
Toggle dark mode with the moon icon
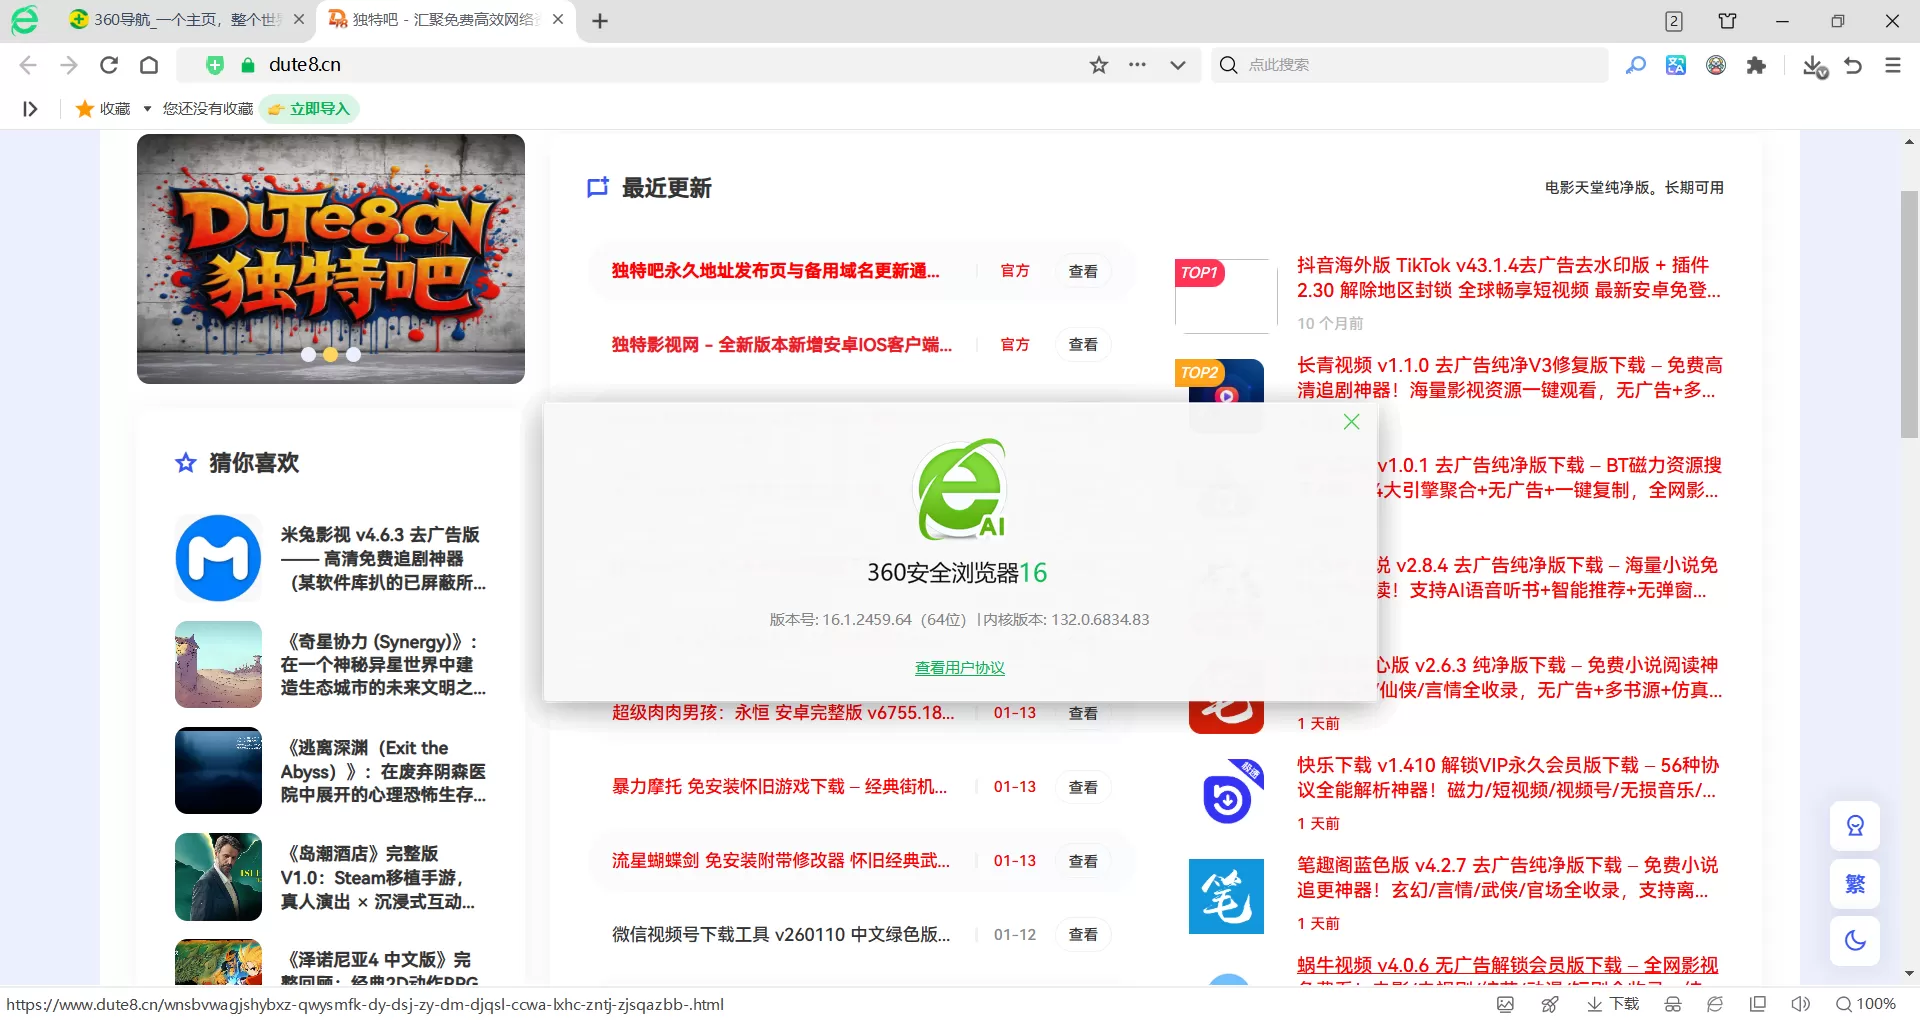coord(1855,940)
